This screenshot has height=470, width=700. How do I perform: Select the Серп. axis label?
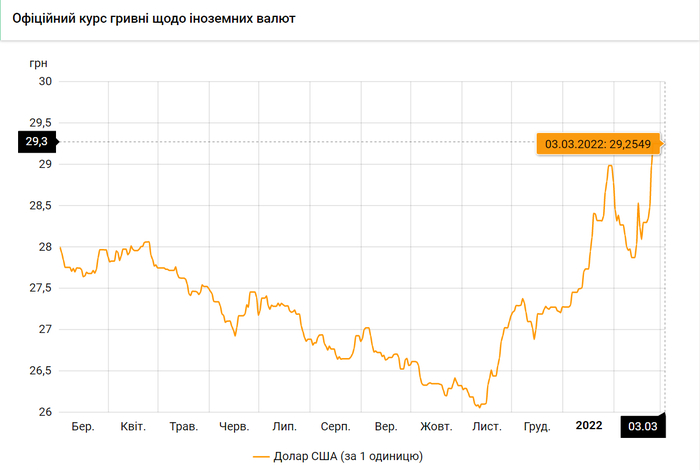[x=335, y=427]
